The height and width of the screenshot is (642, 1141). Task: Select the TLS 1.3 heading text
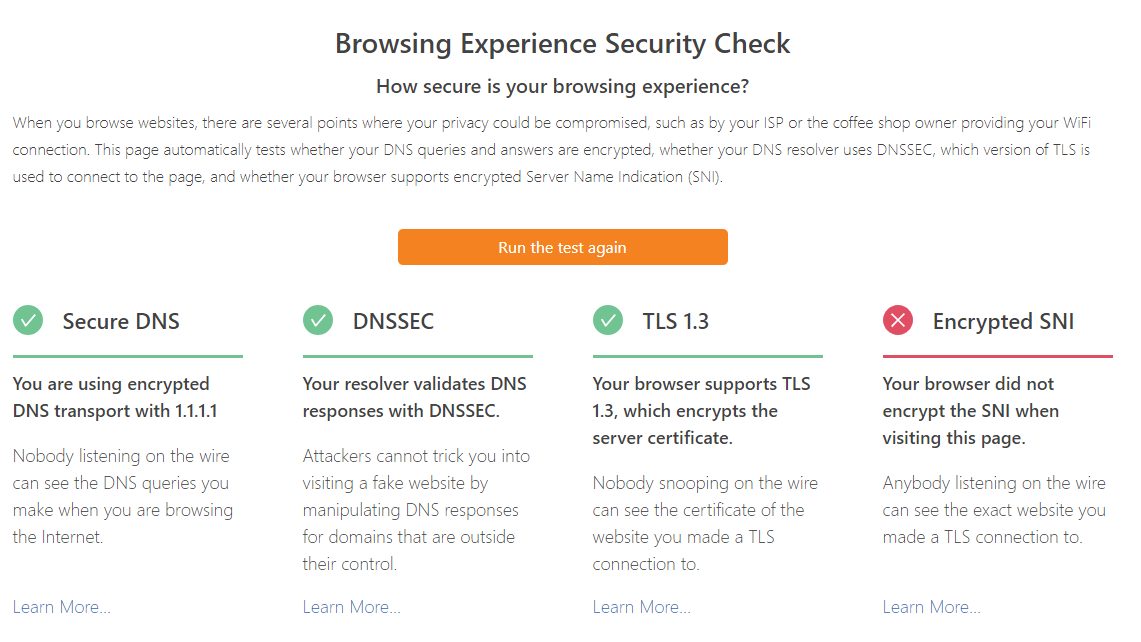675,321
